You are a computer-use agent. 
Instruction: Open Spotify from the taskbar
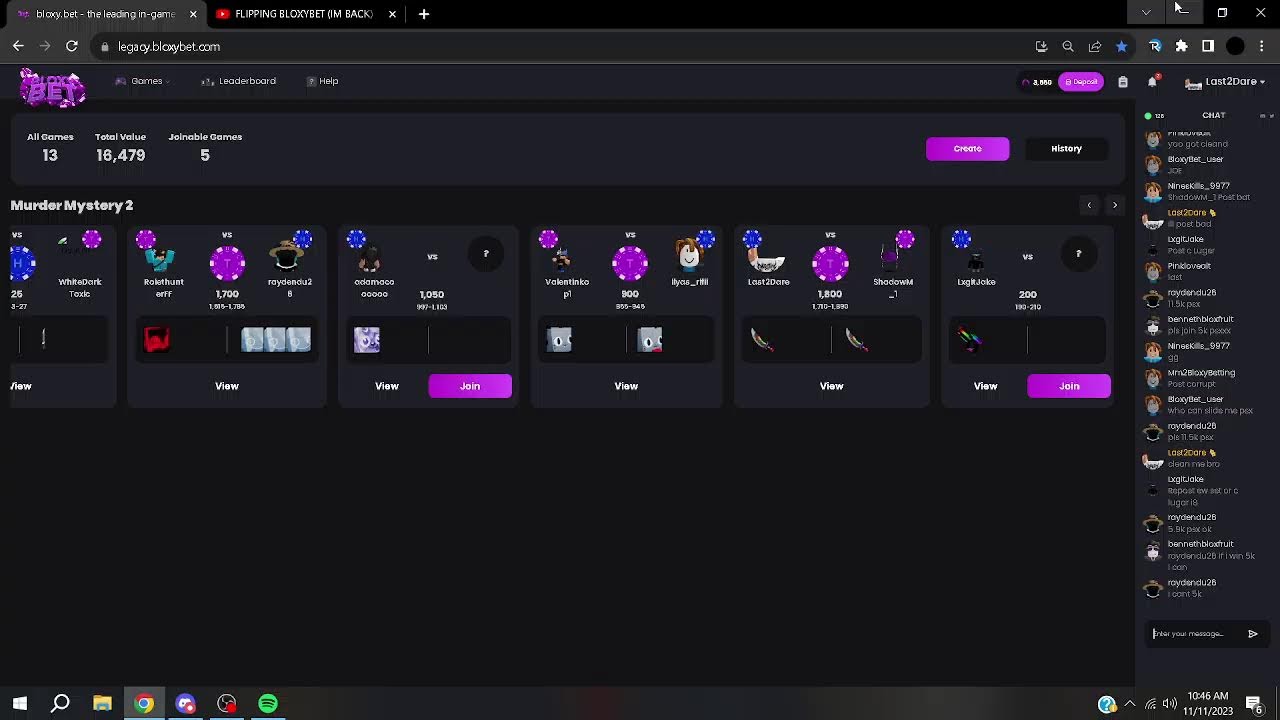(x=268, y=704)
